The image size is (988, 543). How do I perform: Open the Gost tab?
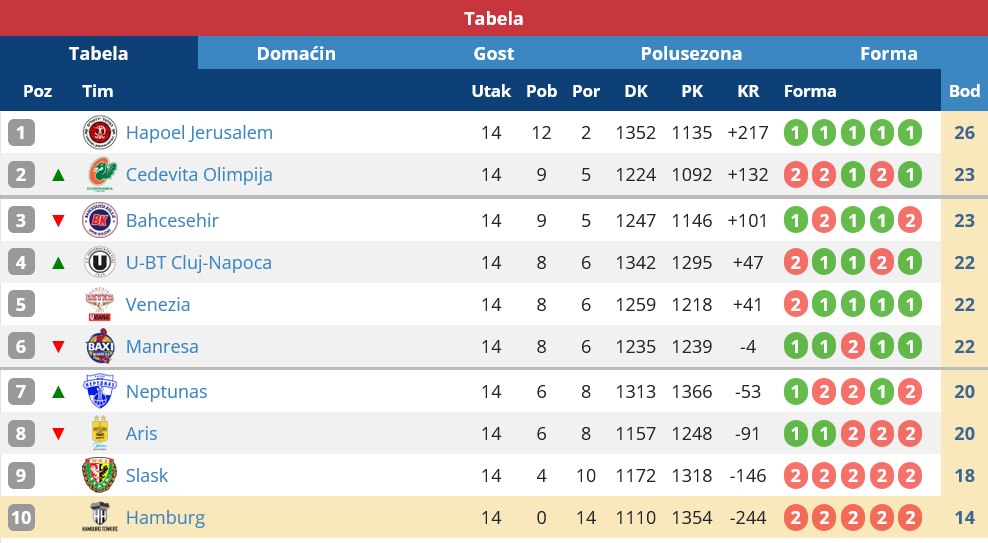[x=494, y=53]
